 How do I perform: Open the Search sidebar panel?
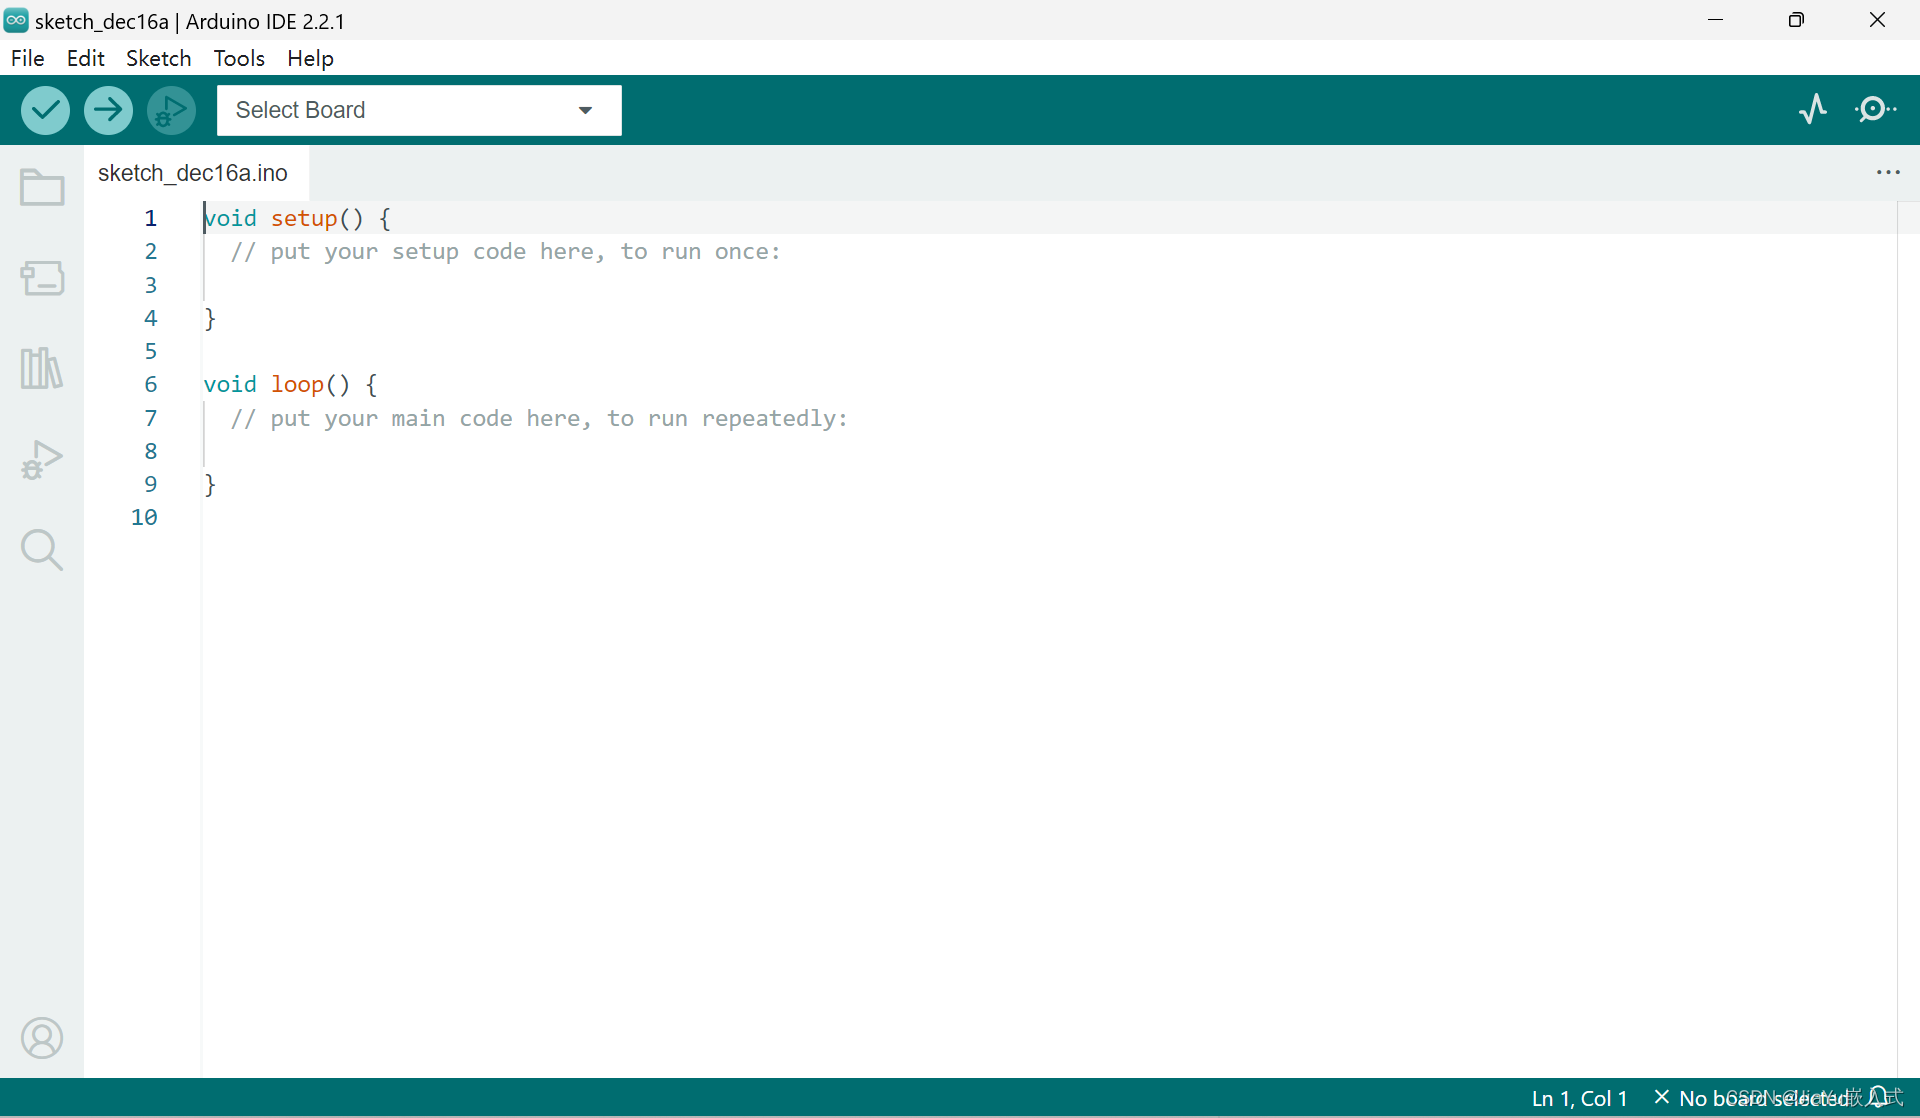(42, 550)
